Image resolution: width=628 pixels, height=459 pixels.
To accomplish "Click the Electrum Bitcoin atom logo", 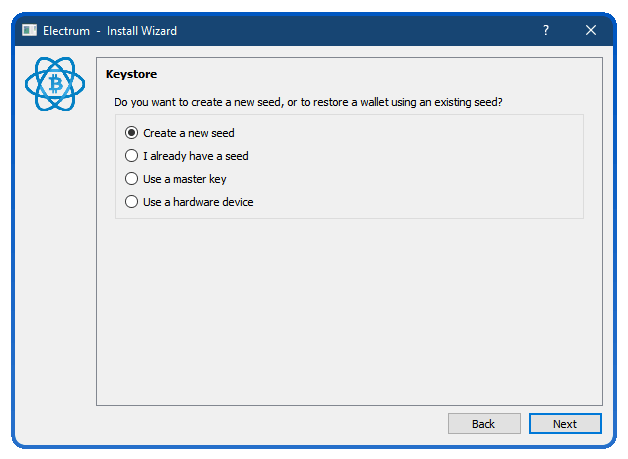I will point(55,84).
